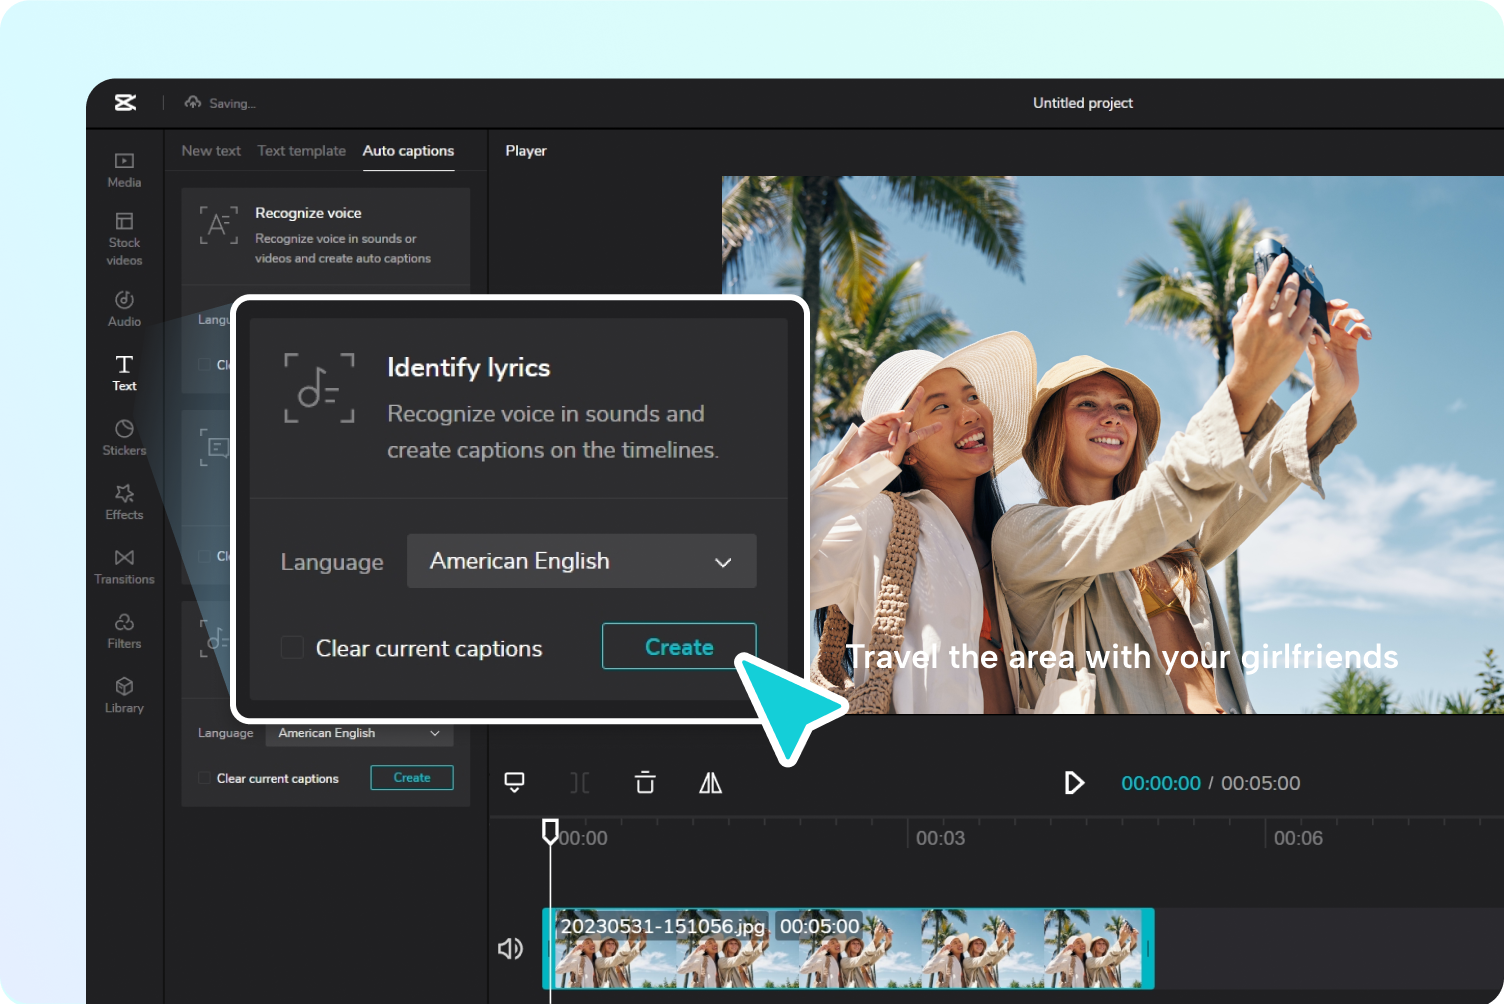Delete the selected clip with trash icon
This screenshot has height=1004, width=1504.
pyautogui.click(x=645, y=782)
